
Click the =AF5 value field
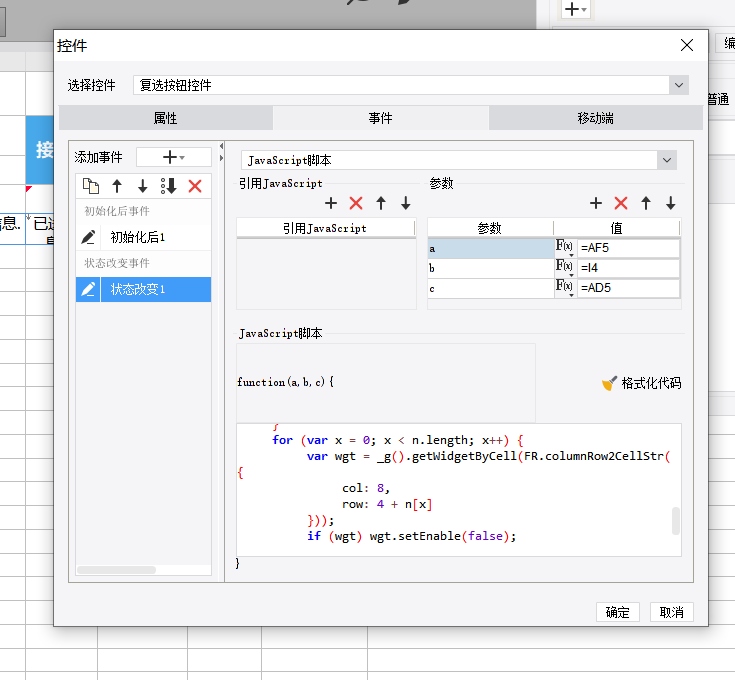tap(628, 247)
